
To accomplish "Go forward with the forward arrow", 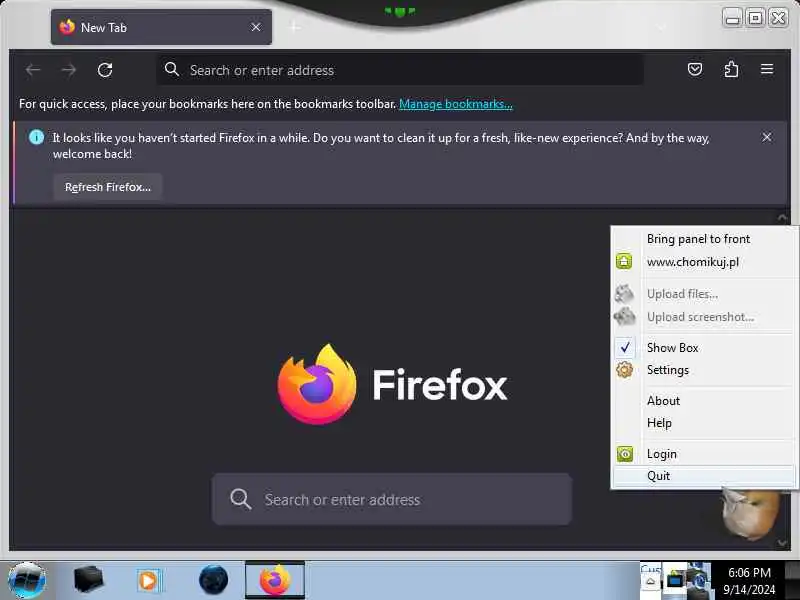I will point(68,69).
